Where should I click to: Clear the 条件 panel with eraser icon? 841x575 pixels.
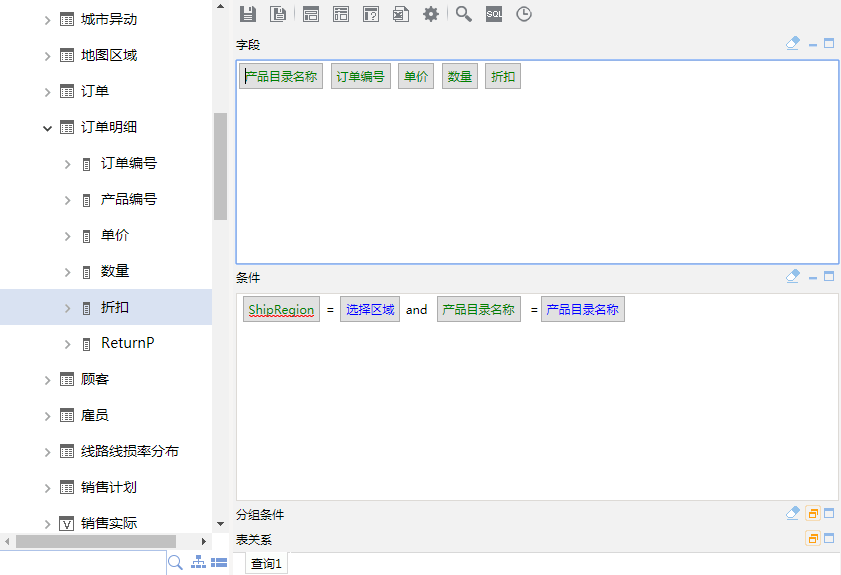(x=793, y=276)
